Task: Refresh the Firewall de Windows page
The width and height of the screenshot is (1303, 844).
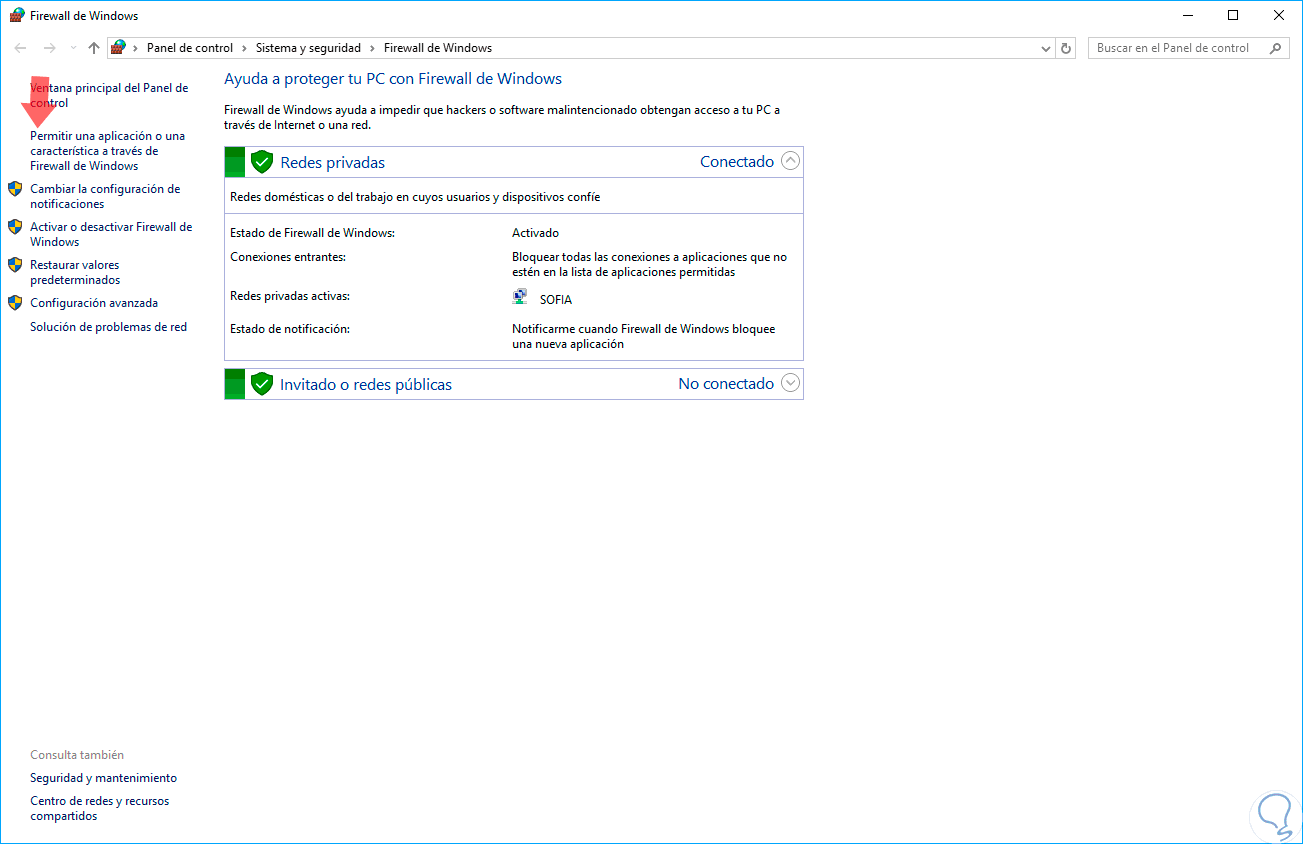Action: [x=1066, y=48]
